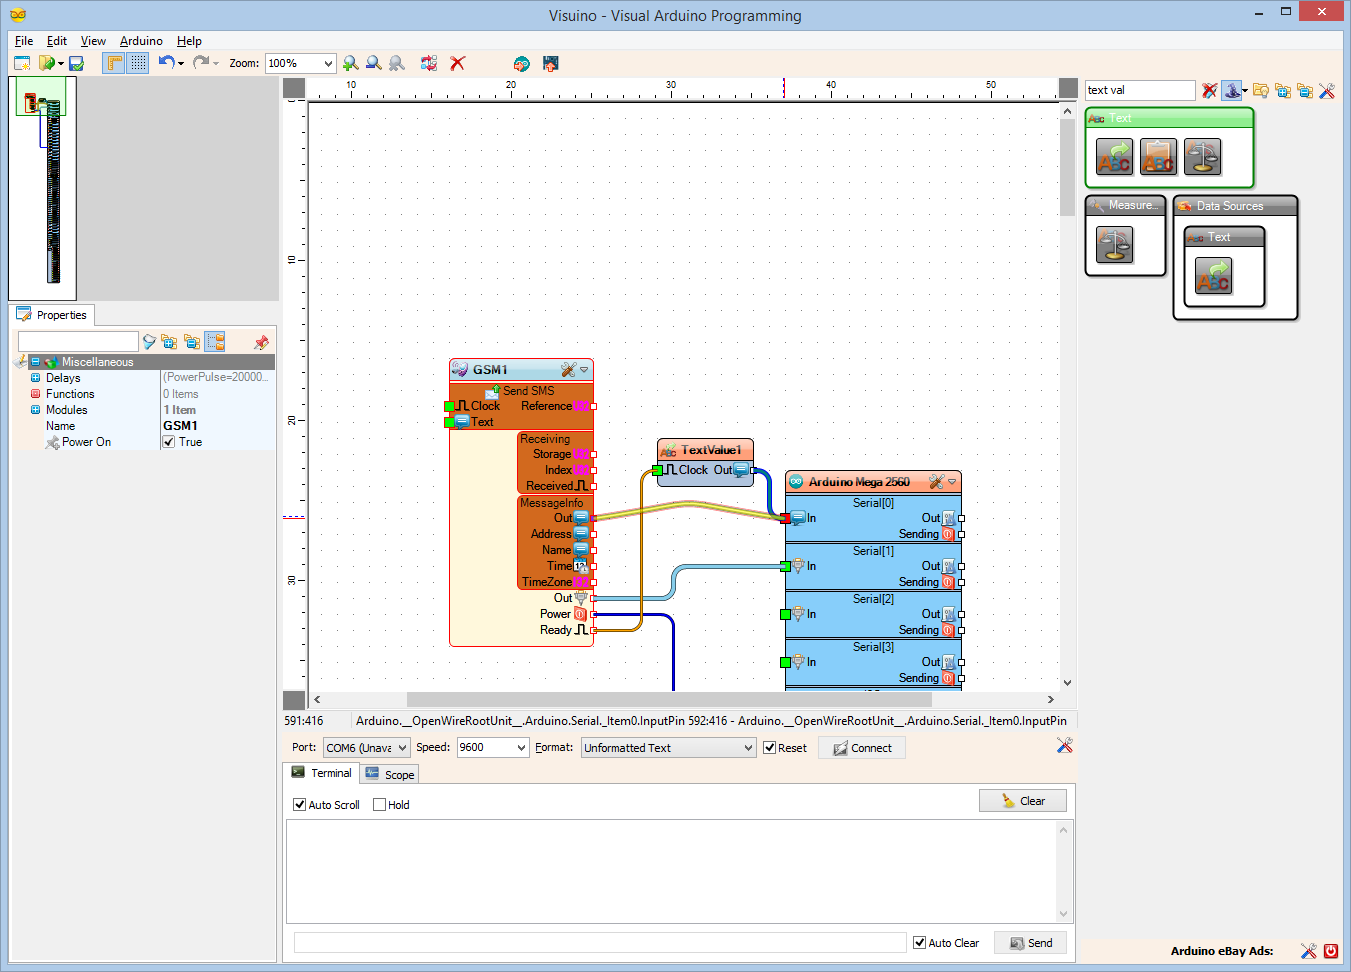Click Text Value component in Text category
This screenshot has width=1351, height=972.
point(1114,157)
